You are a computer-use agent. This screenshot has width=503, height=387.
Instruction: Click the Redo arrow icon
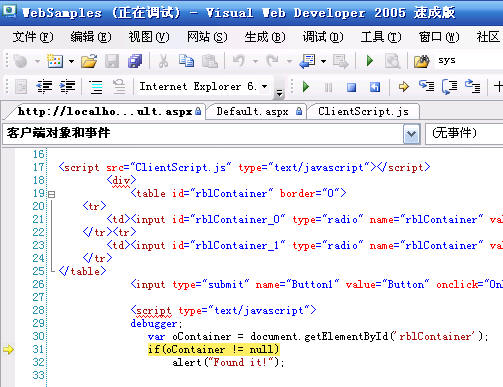(x=273, y=61)
